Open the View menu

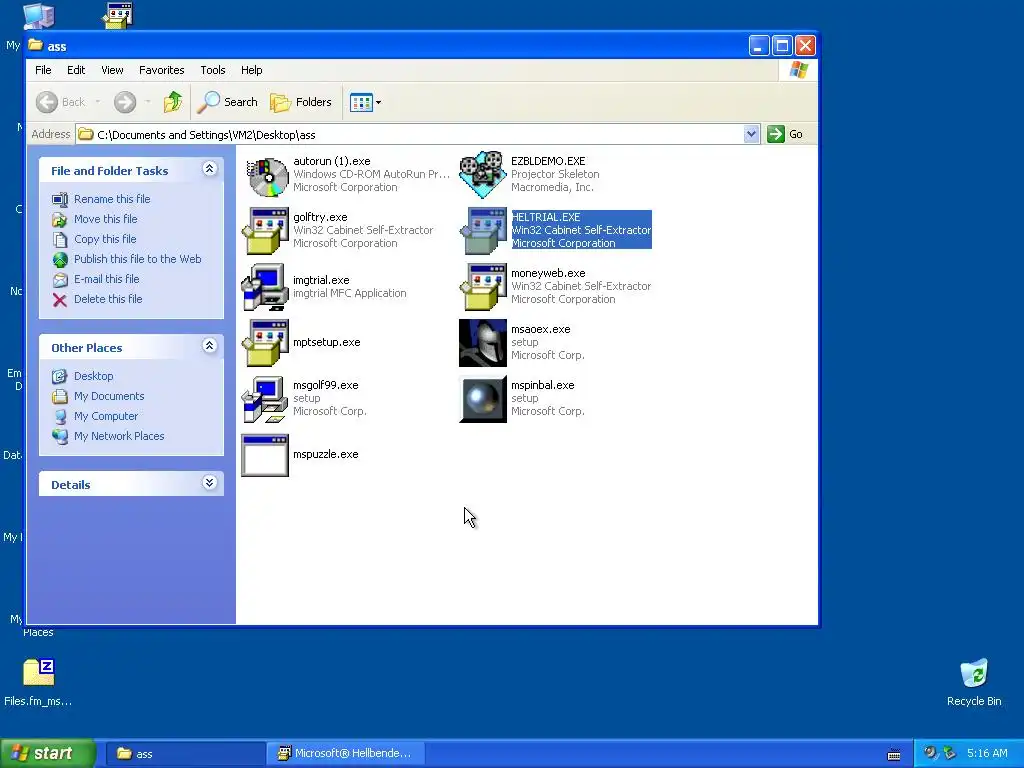tap(112, 70)
